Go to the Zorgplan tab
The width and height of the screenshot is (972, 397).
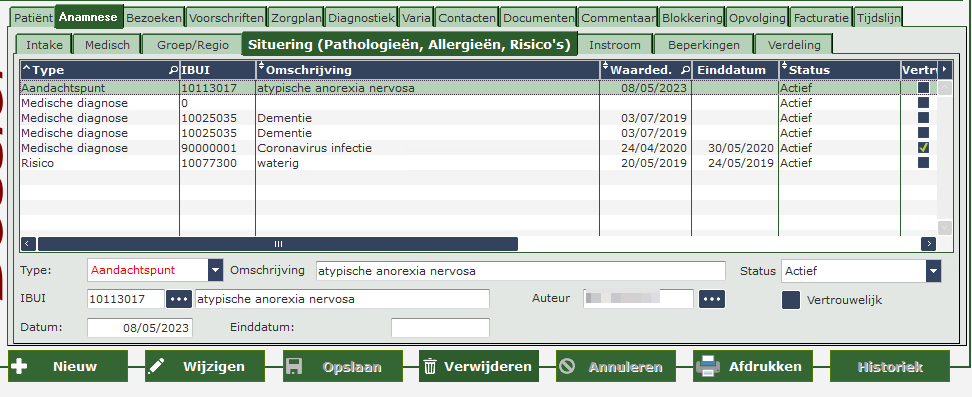pos(296,18)
